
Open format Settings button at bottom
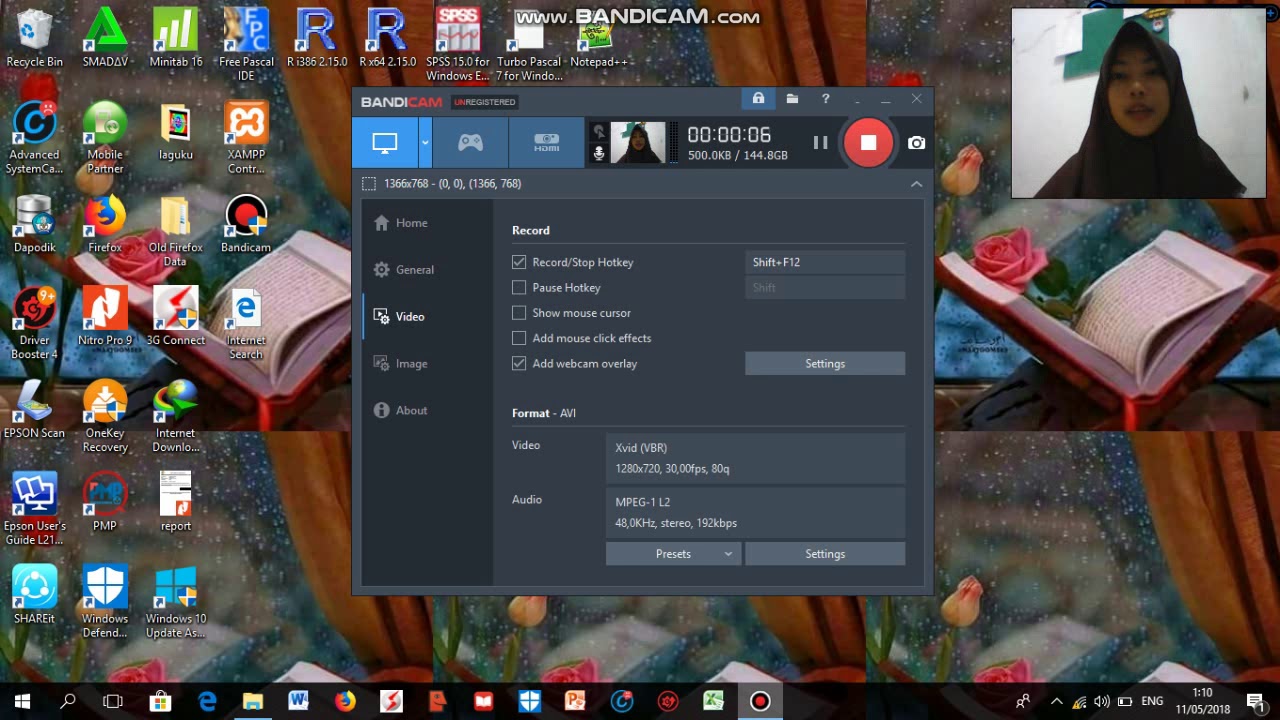(825, 554)
